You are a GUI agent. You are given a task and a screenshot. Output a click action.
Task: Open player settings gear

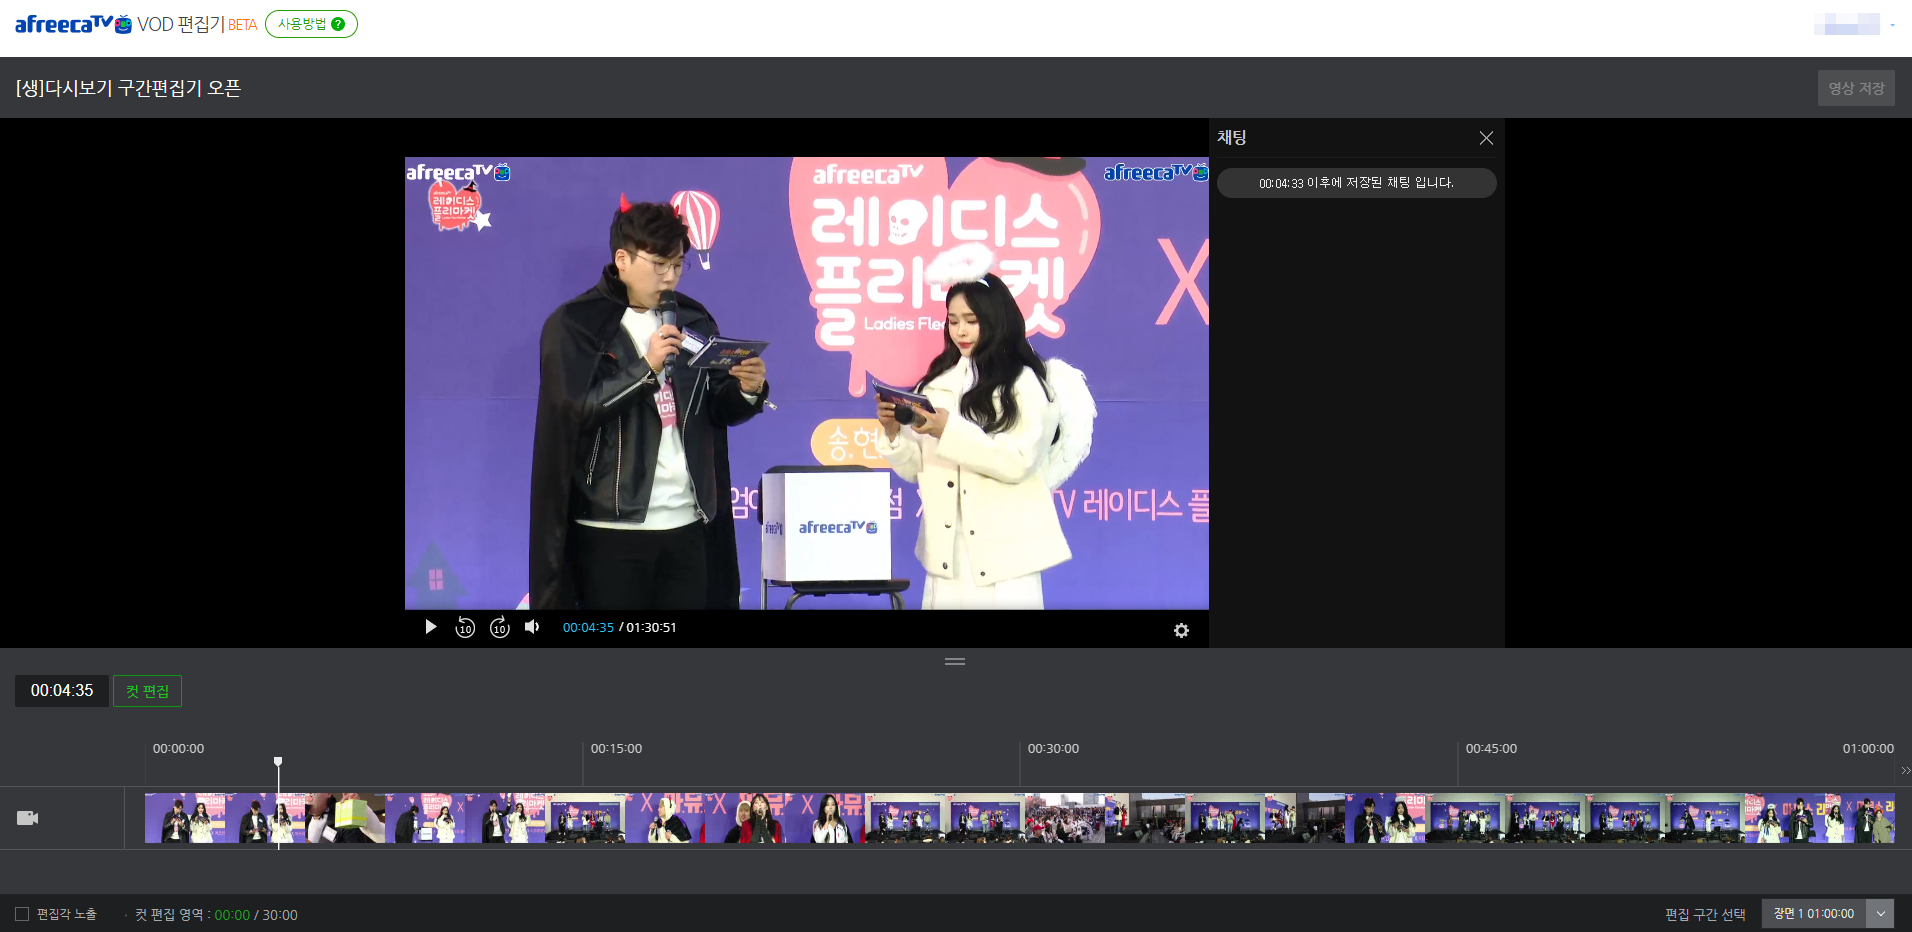(x=1181, y=630)
